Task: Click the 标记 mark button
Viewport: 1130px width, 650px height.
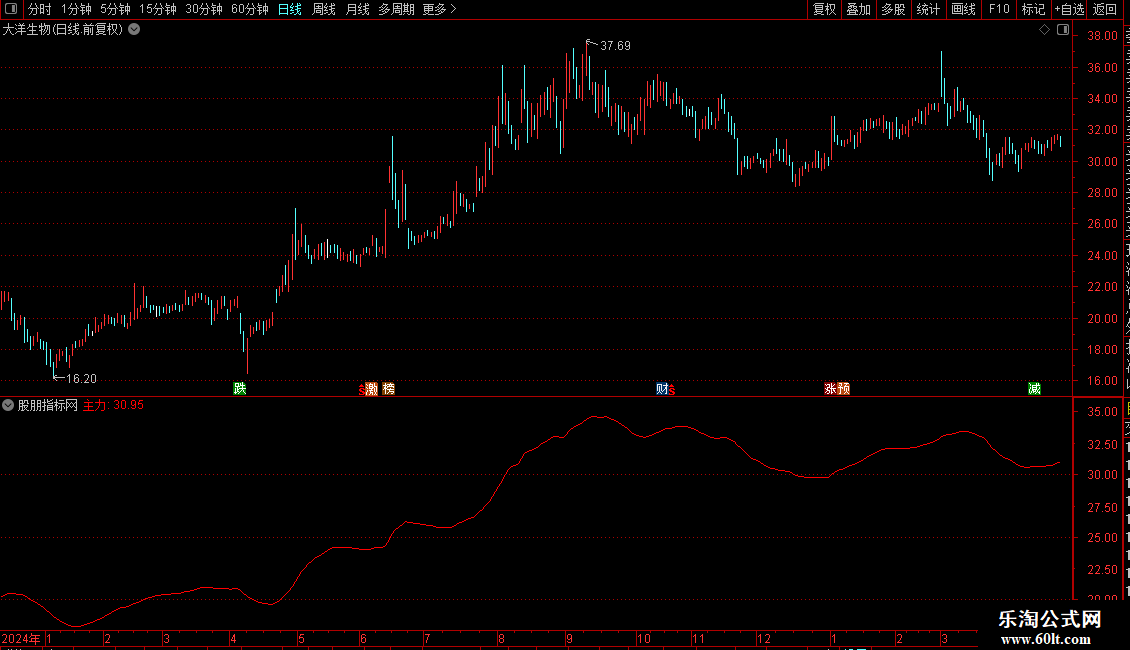Action: pos(1033,9)
